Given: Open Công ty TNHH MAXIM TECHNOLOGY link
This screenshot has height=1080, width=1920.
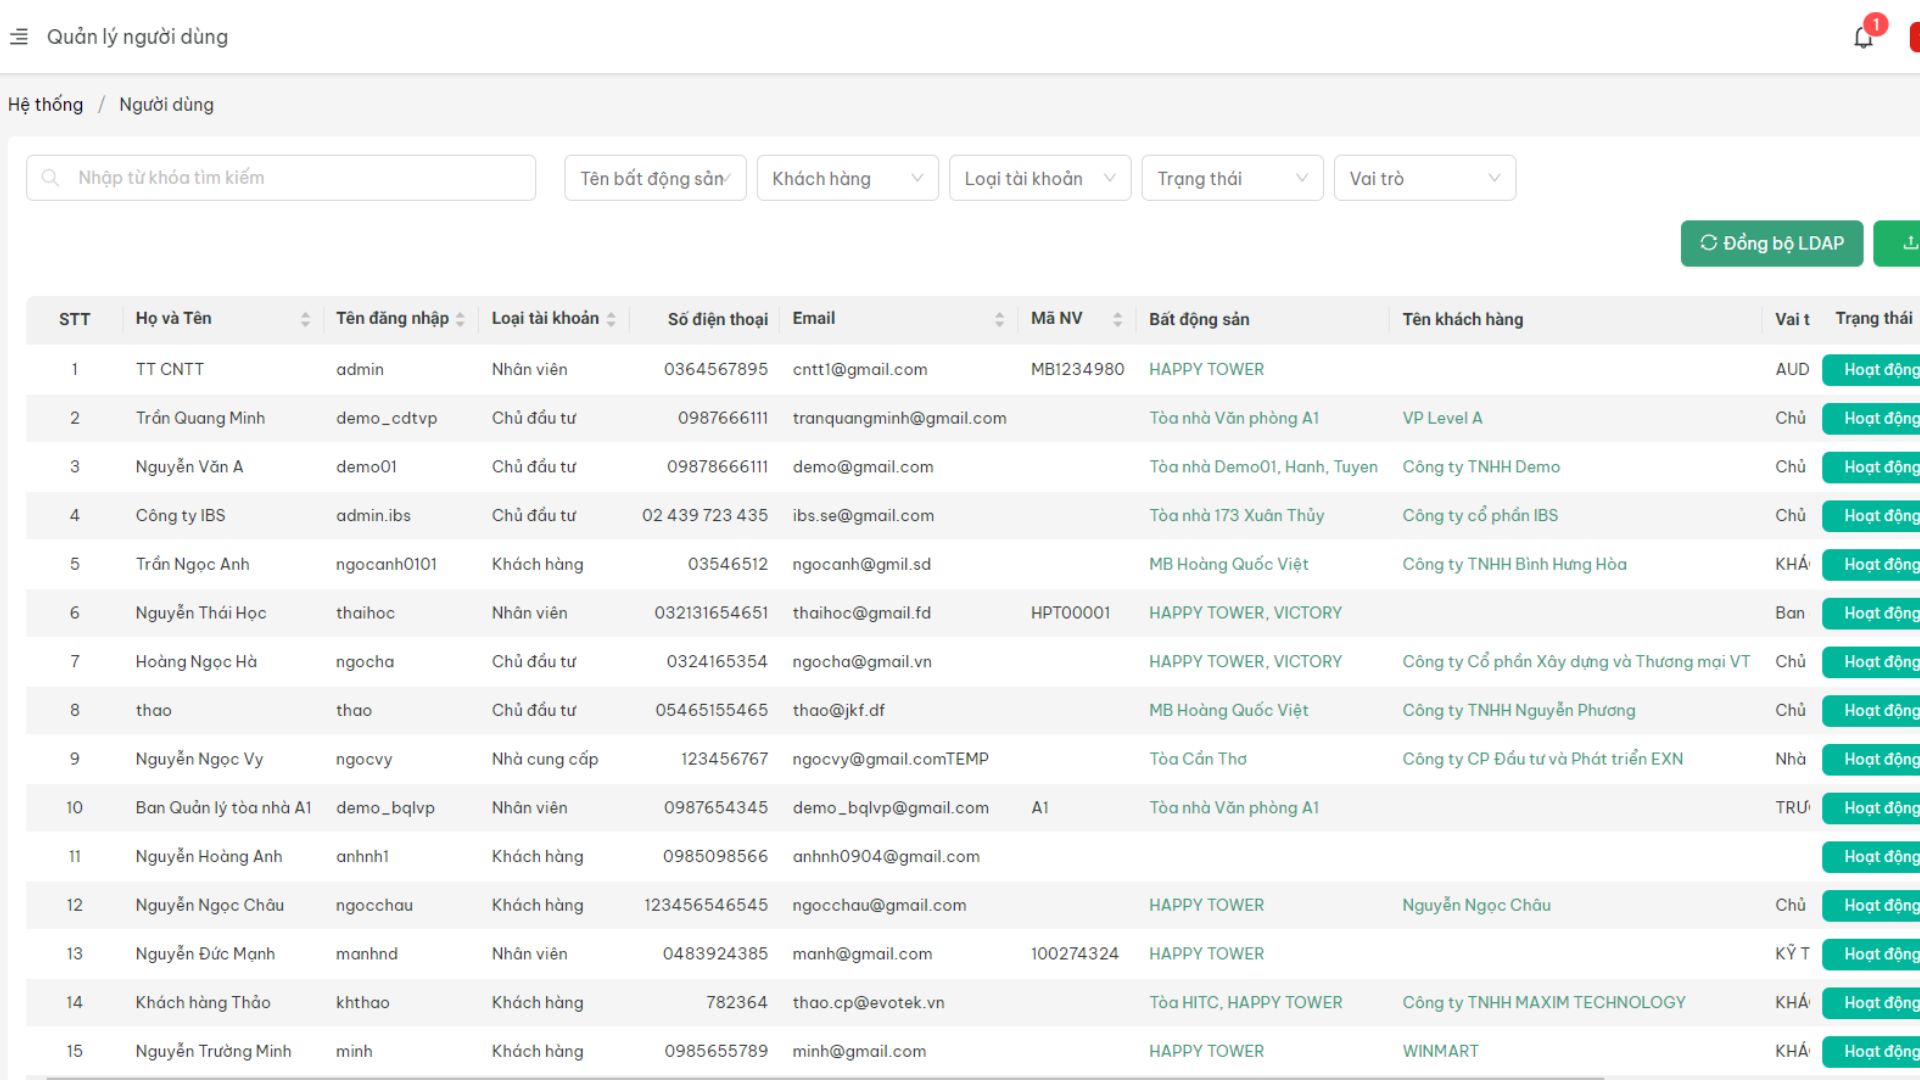Looking at the screenshot, I should [x=1543, y=1002].
